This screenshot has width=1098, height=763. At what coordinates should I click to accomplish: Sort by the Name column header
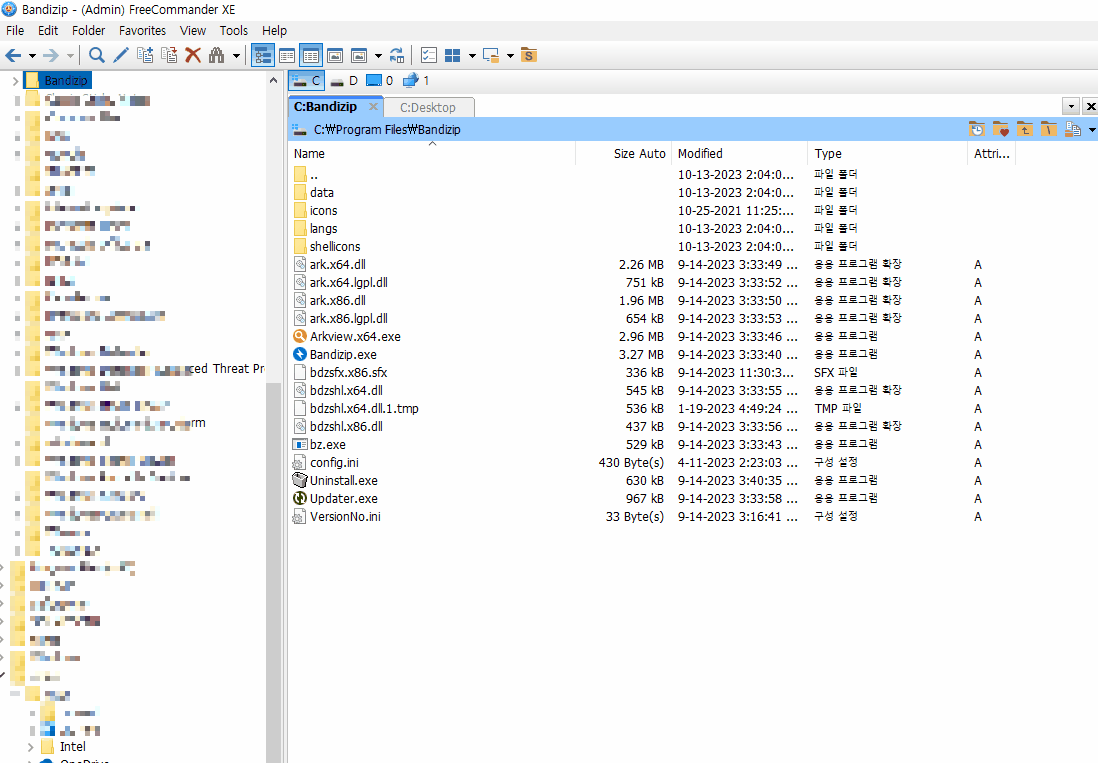[432, 153]
